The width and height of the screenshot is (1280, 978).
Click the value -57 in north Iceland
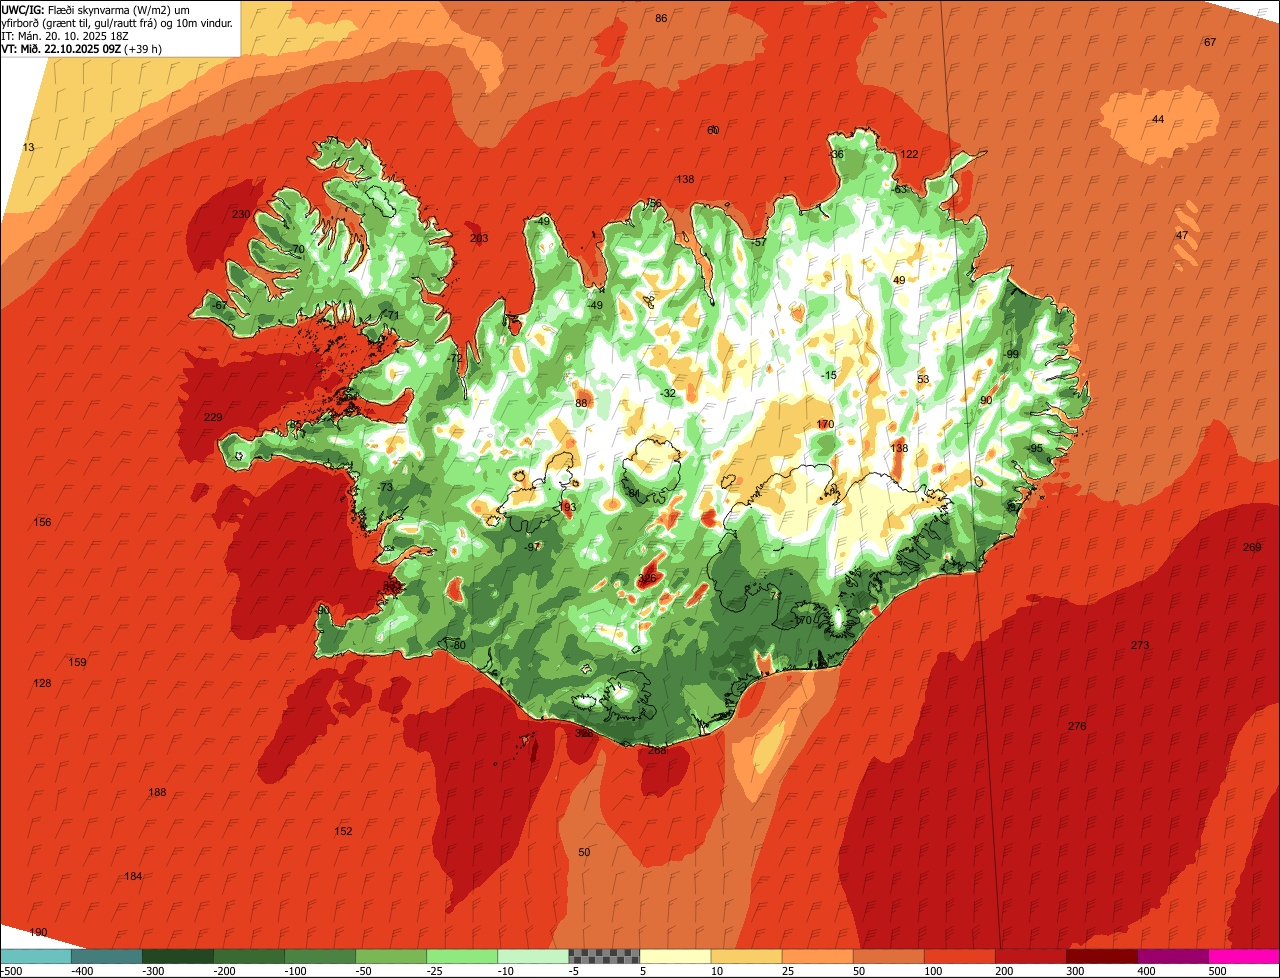pyautogui.click(x=759, y=243)
